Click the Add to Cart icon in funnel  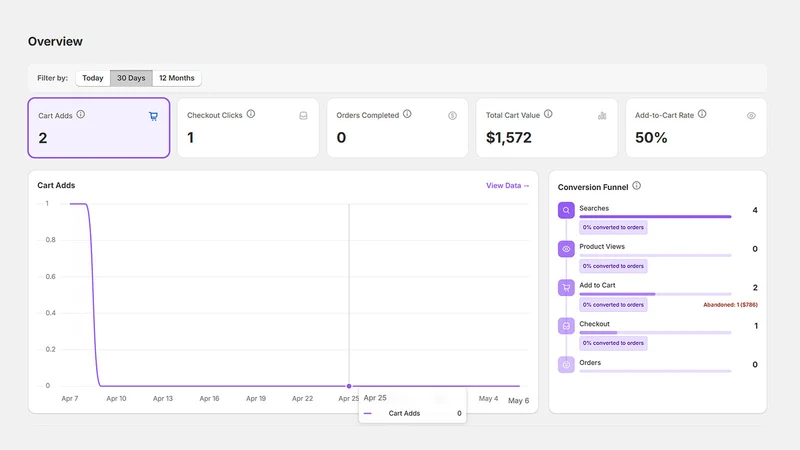coord(566,288)
